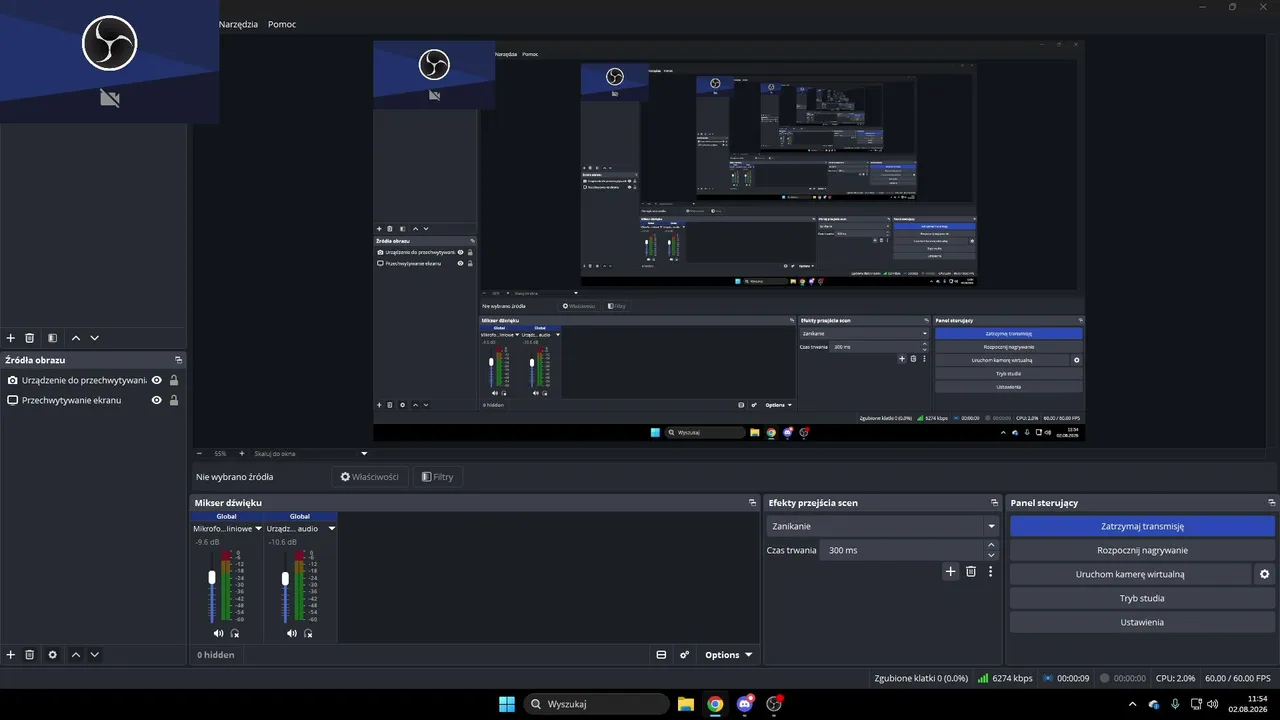Open source properties gear in the sources toolbar

(53, 655)
